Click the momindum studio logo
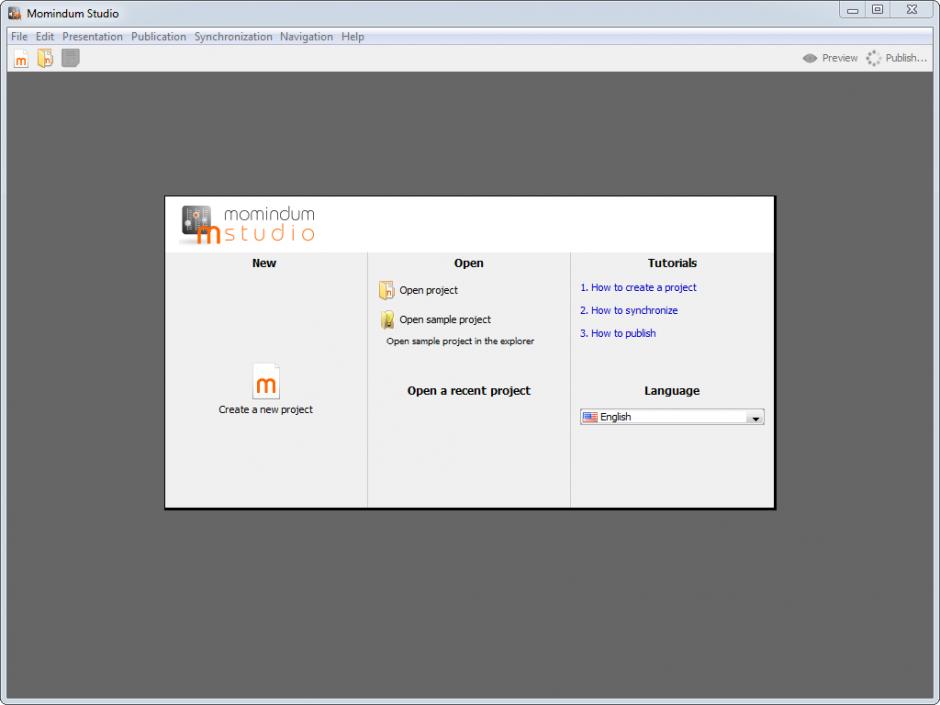Screen dimensions: 940x705 (248, 225)
